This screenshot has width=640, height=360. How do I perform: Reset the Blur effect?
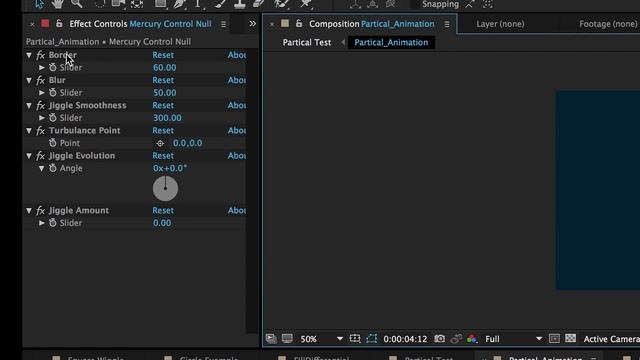163,80
